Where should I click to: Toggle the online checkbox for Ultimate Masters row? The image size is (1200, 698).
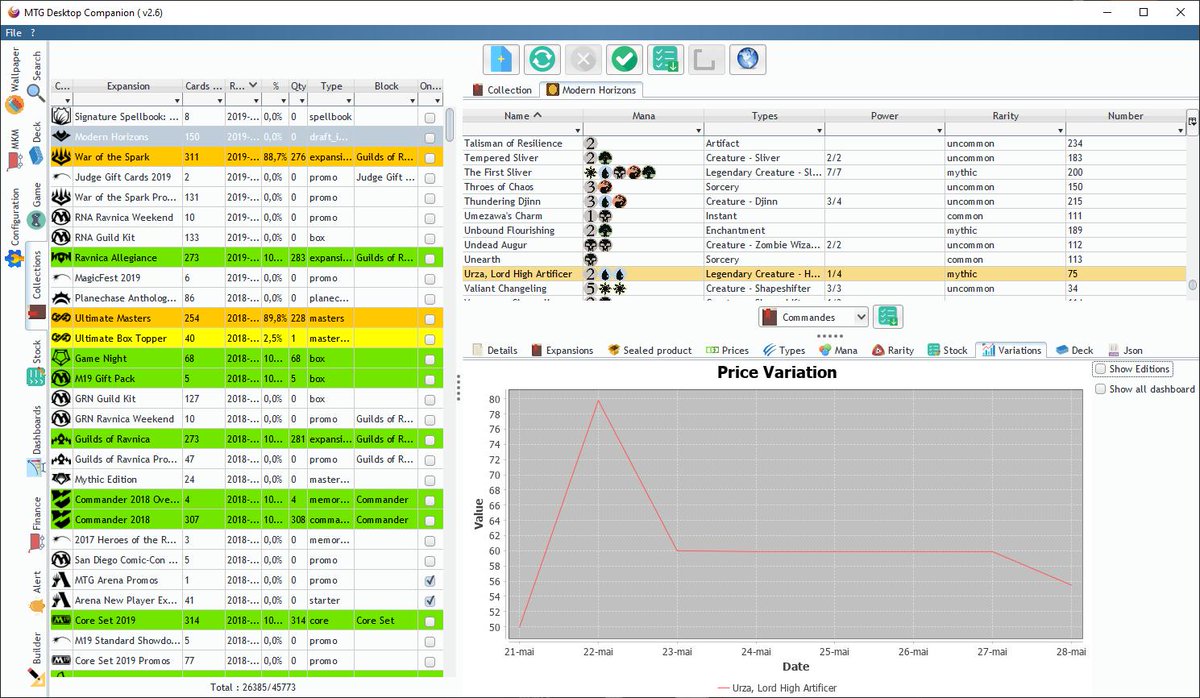(429, 318)
